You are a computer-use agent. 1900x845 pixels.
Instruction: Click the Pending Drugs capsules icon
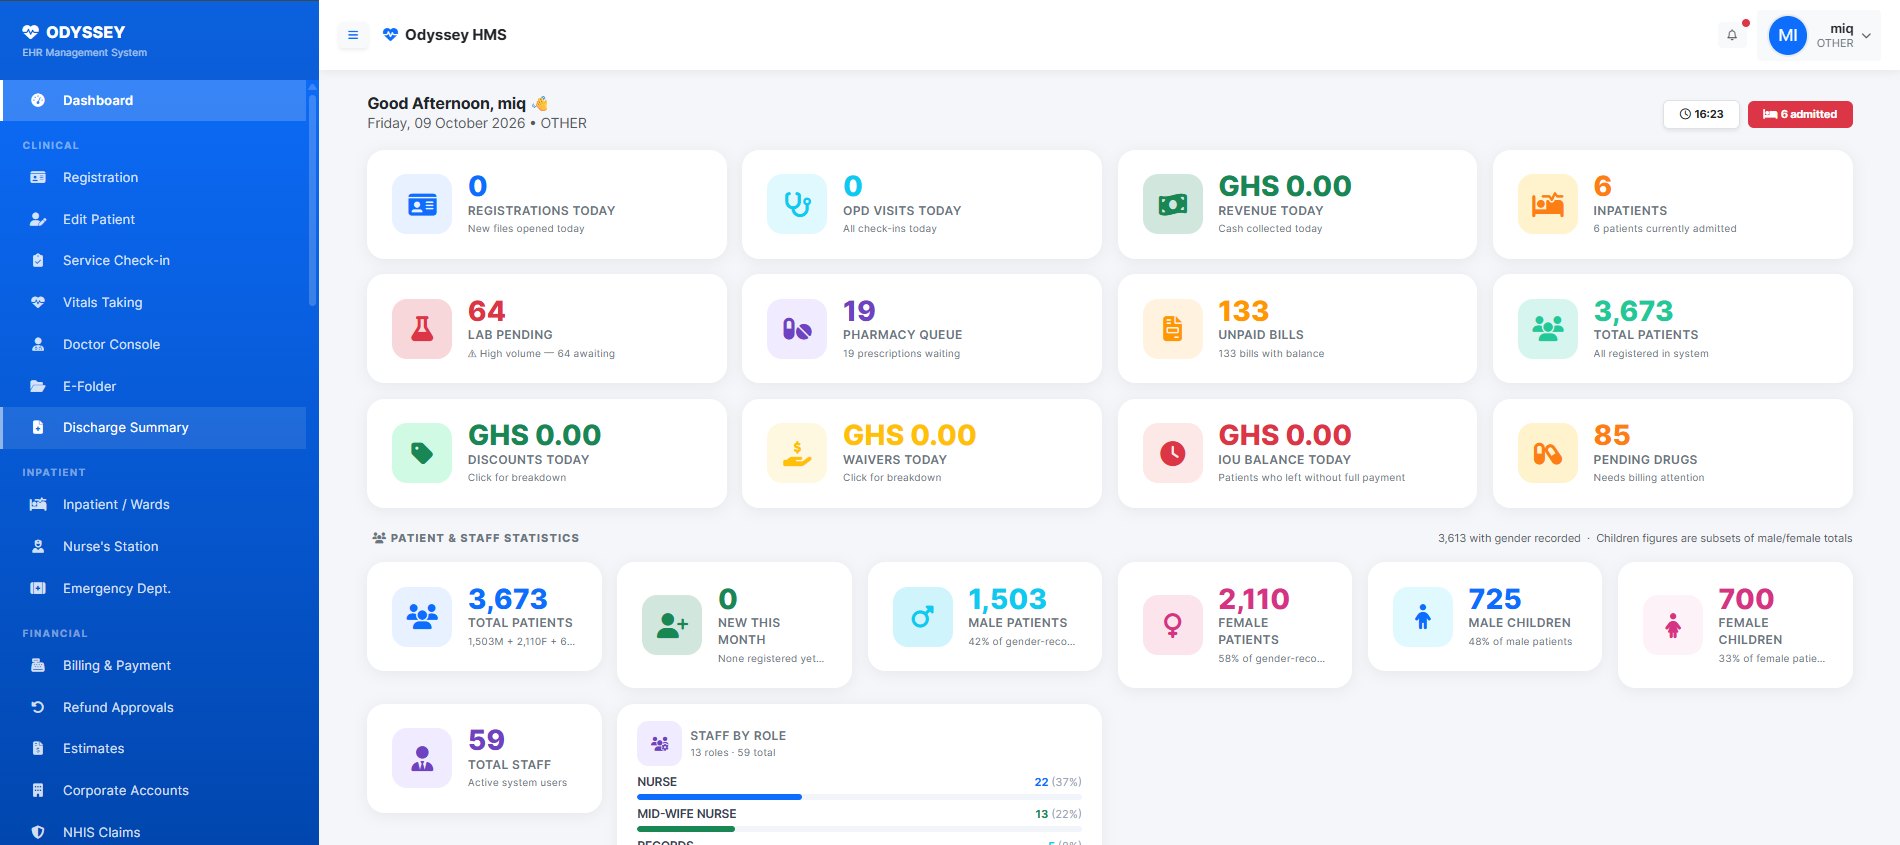[1547, 454]
